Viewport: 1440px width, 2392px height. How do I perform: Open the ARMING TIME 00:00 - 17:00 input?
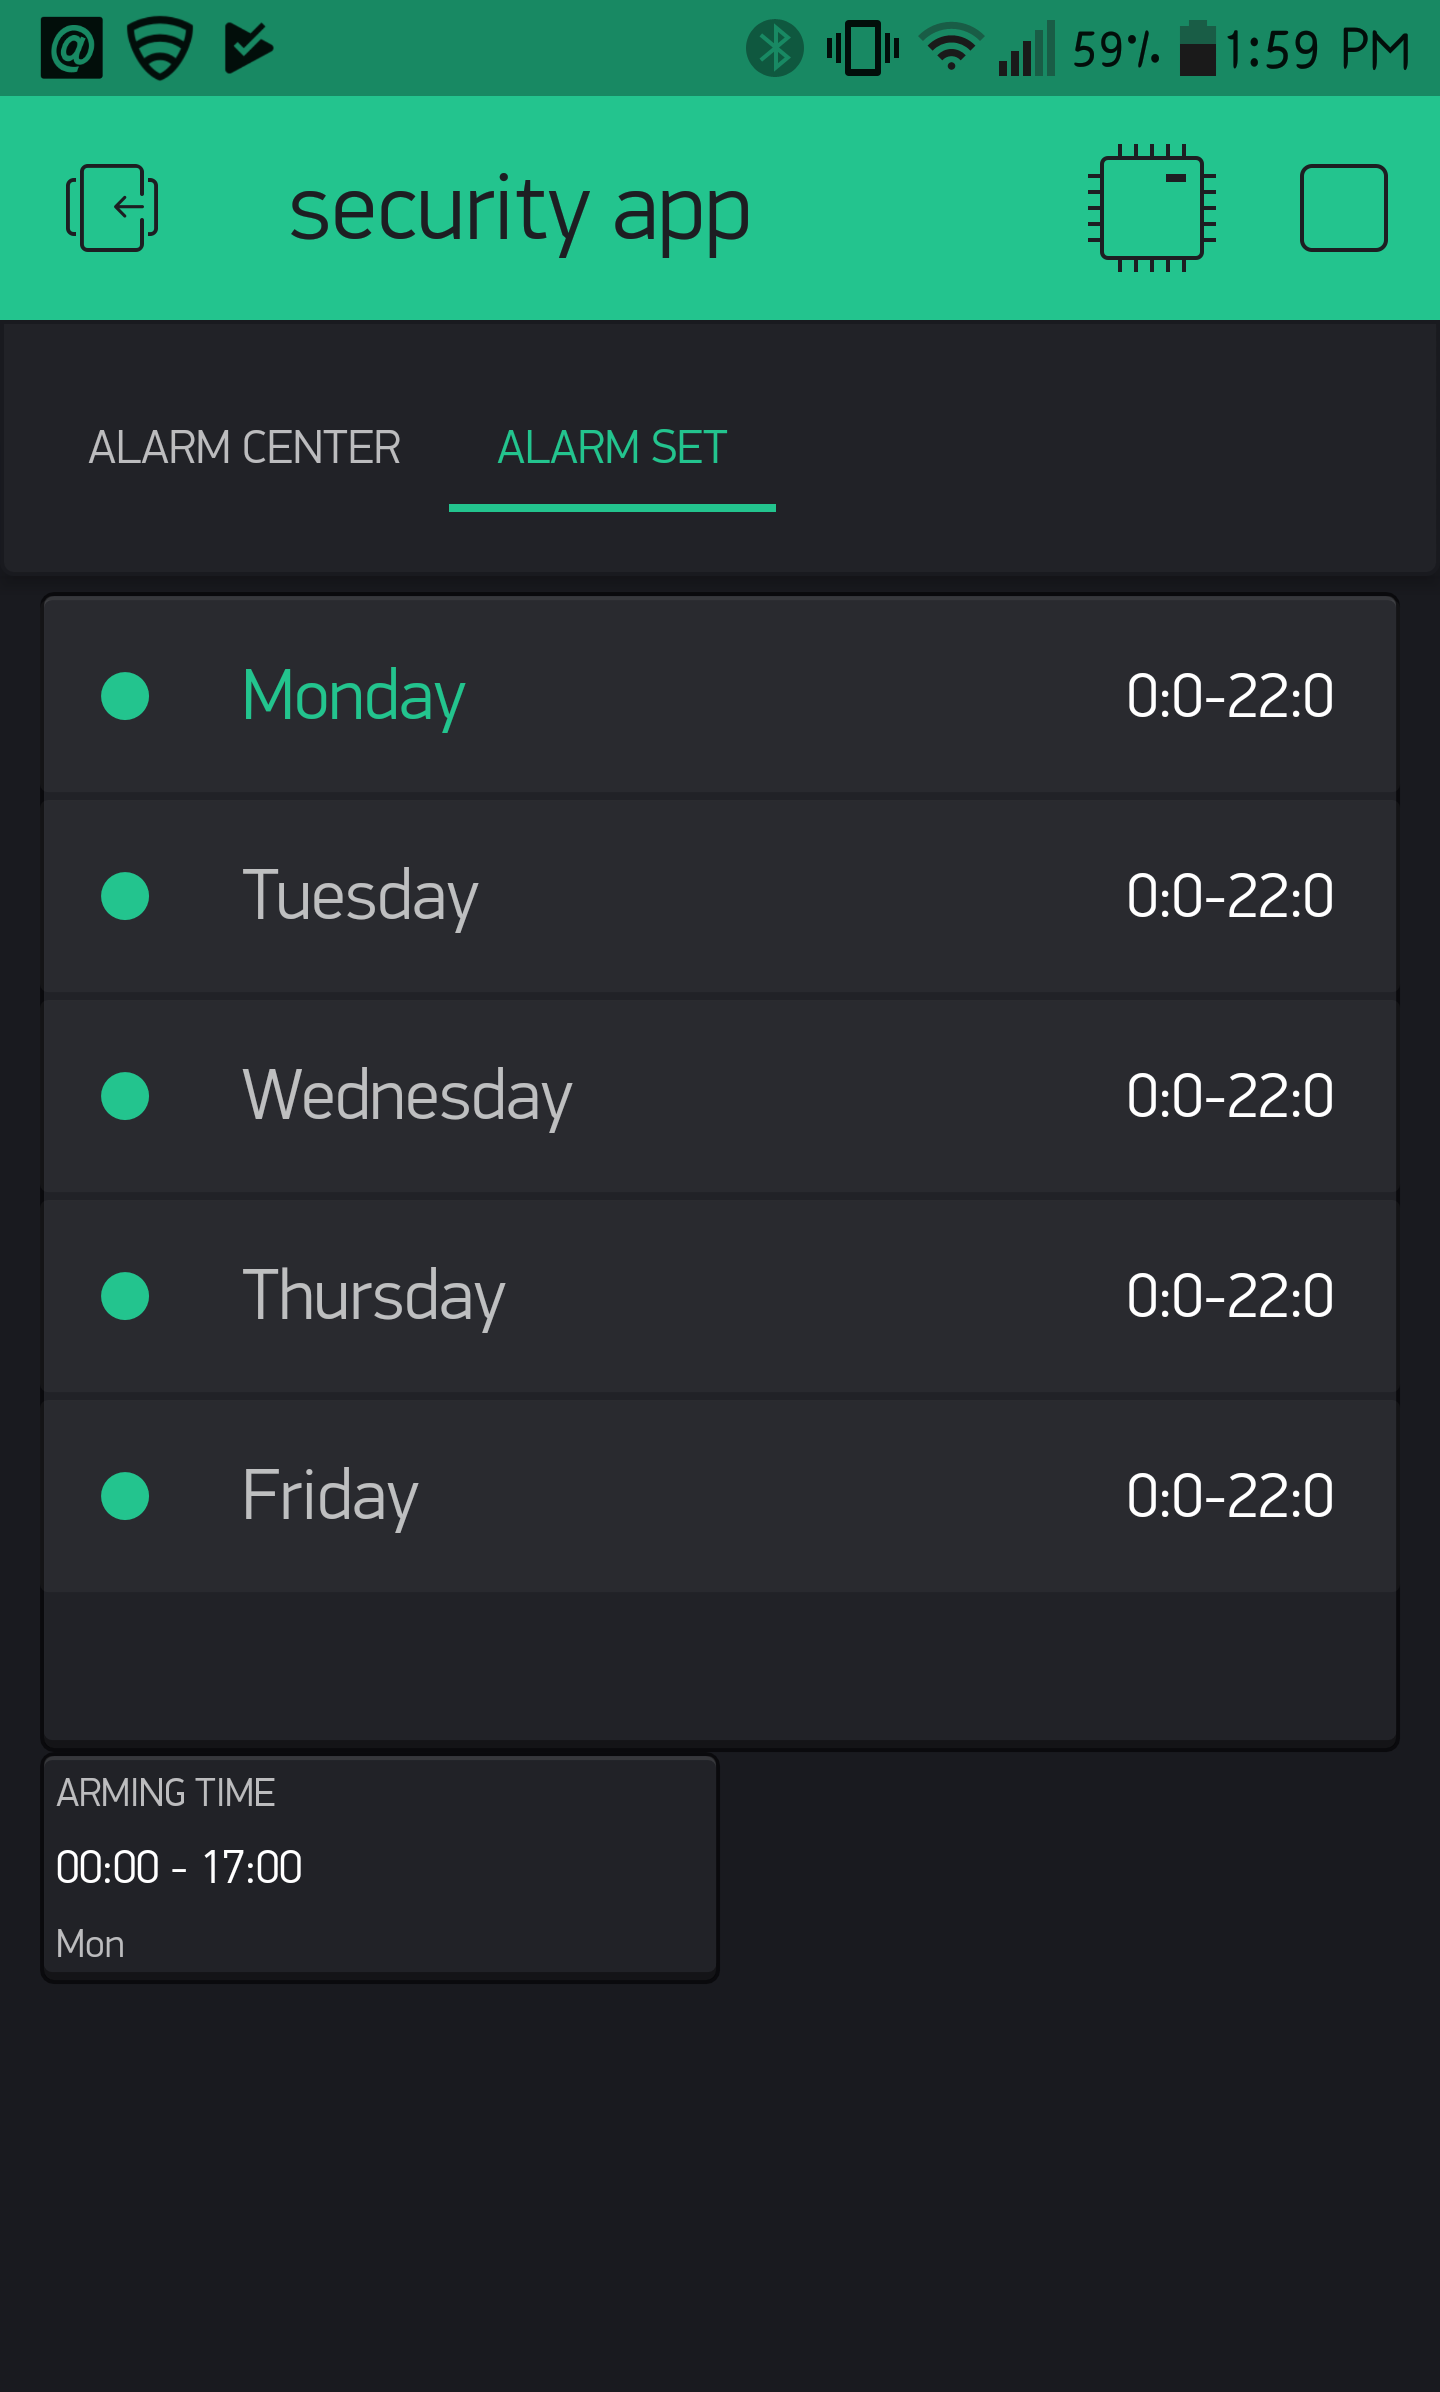(x=380, y=1868)
